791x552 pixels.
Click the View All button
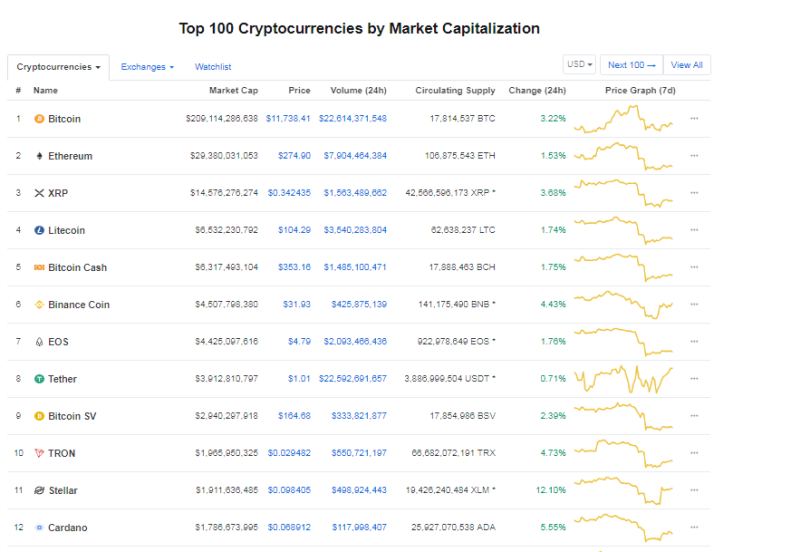pos(687,65)
